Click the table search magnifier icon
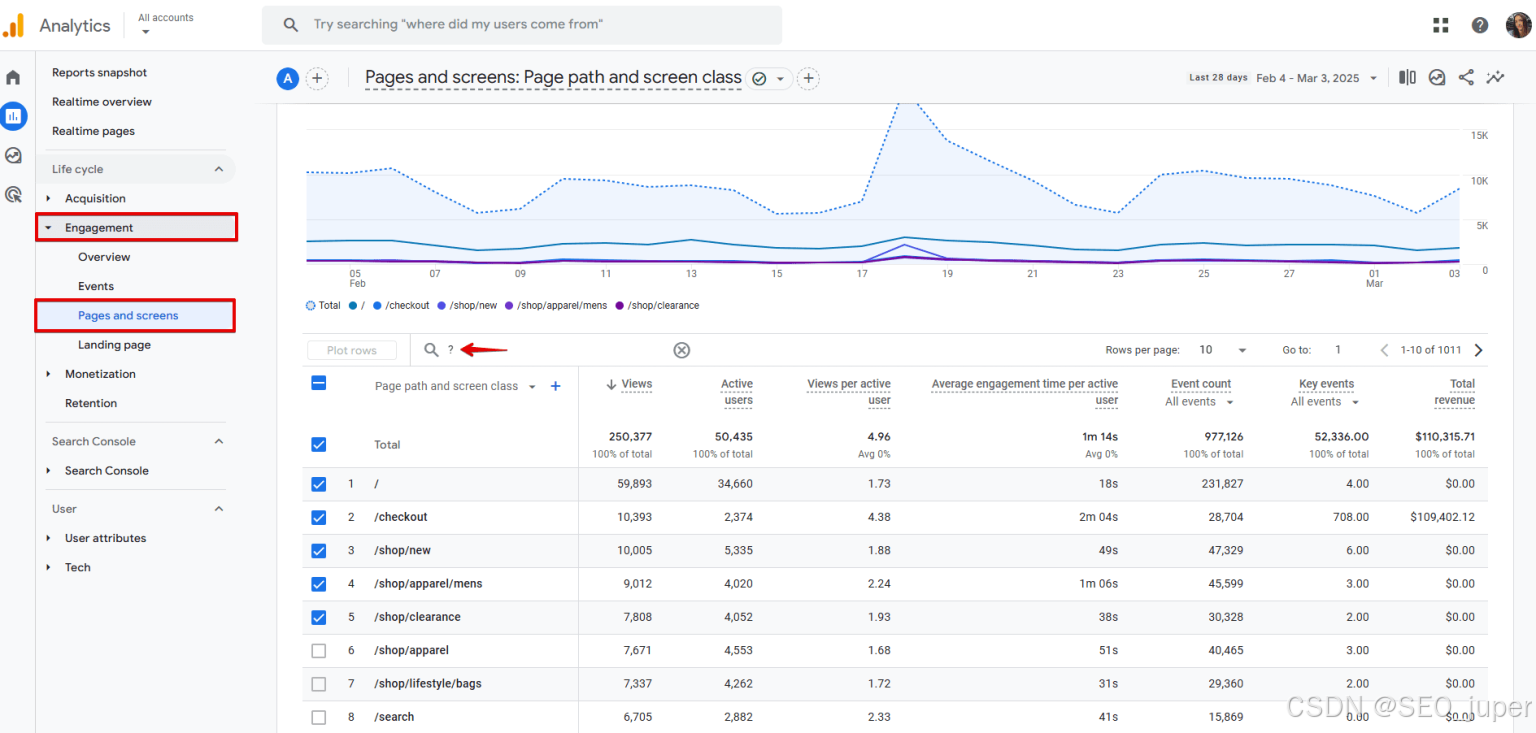This screenshot has width=1536, height=733. [431, 350]
